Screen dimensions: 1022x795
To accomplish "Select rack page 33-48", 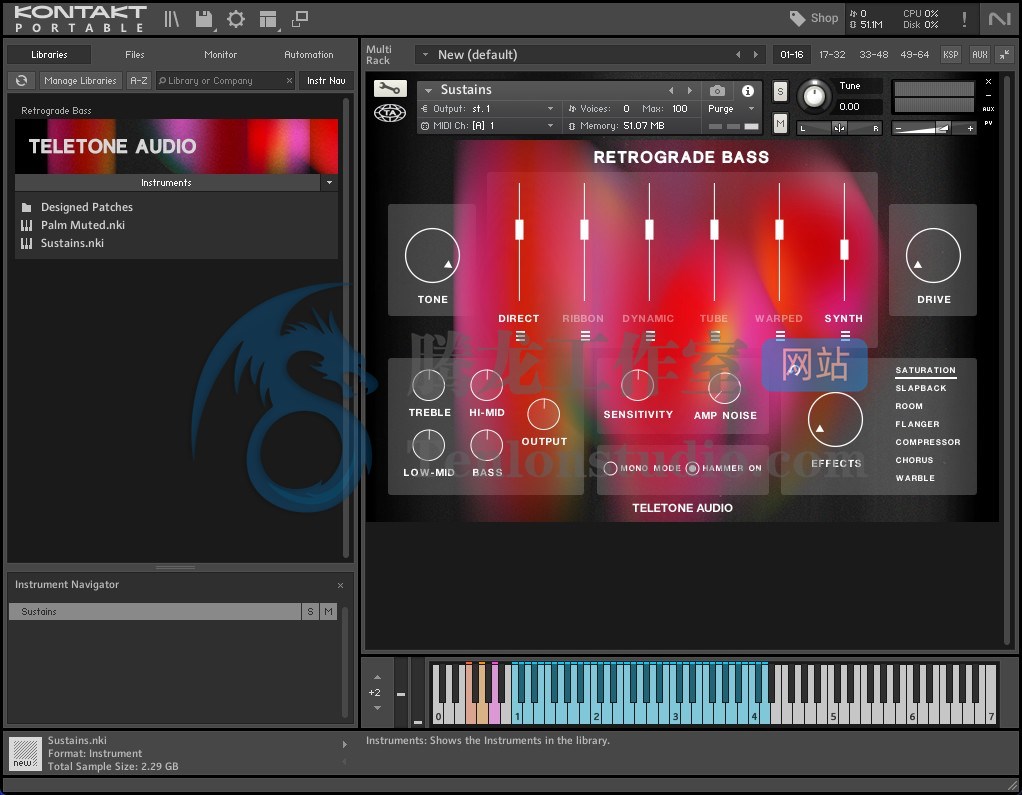I will coord(873,55).
